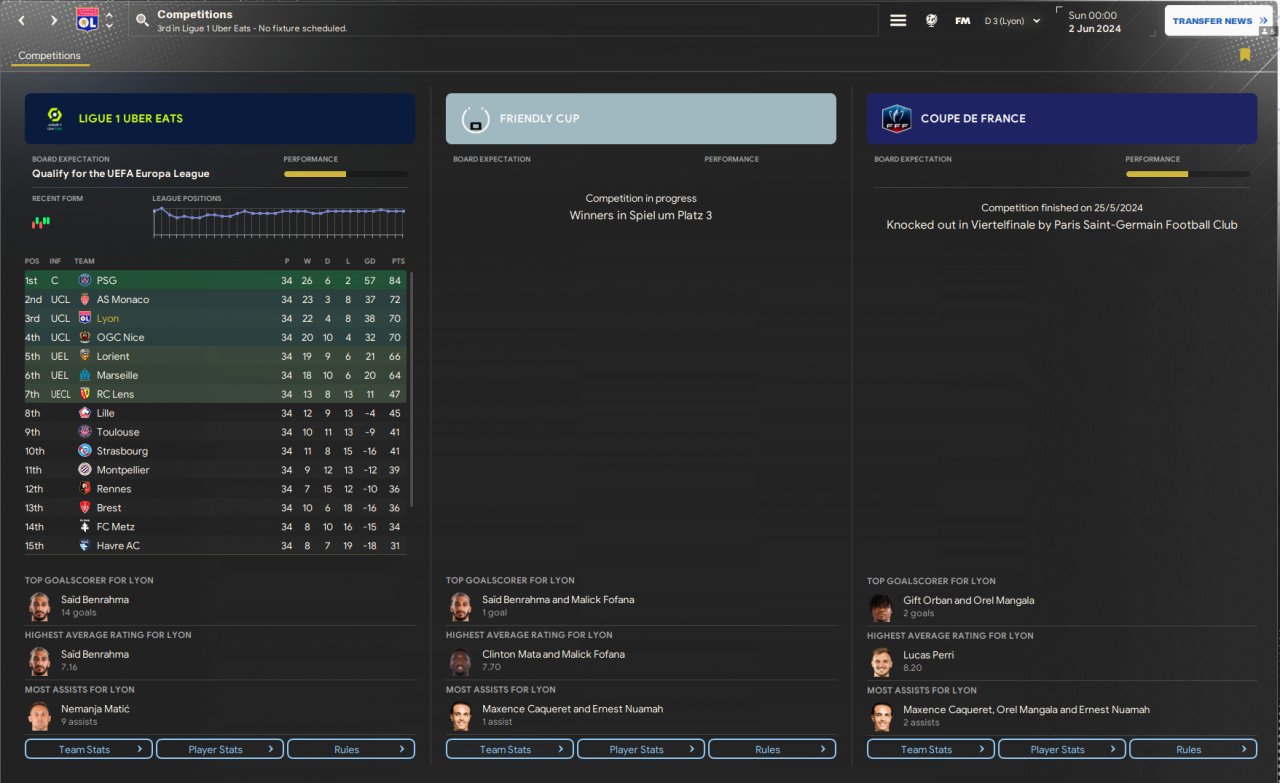The image size is (1280, 783).
Task: Click the Lyon badge in the league table
Action: pyautogui.click(x=85, y=319)
